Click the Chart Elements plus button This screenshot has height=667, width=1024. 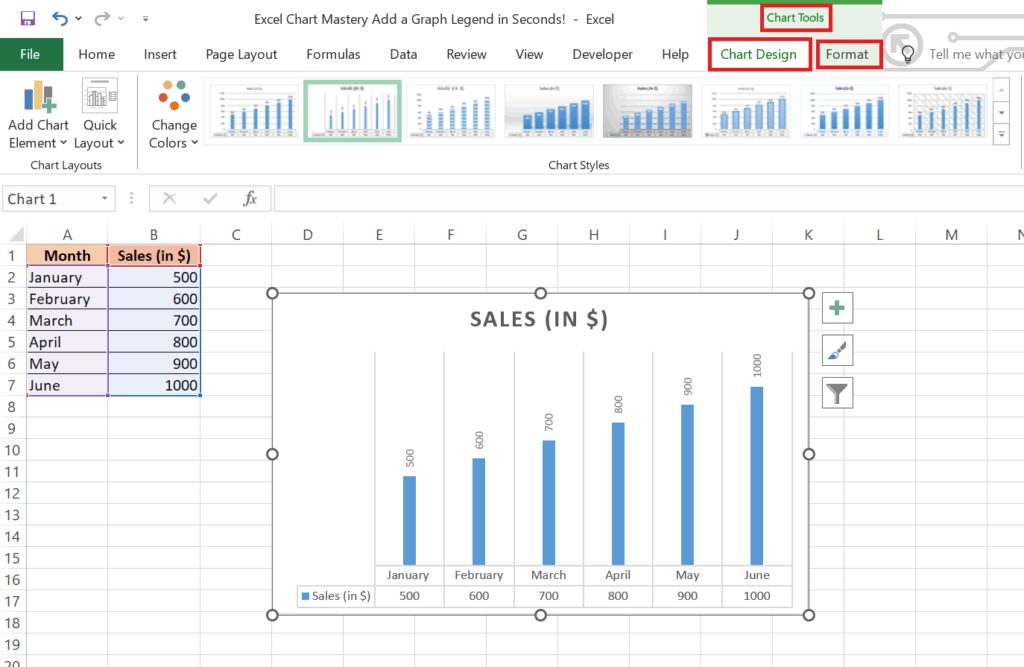point(837,309)
